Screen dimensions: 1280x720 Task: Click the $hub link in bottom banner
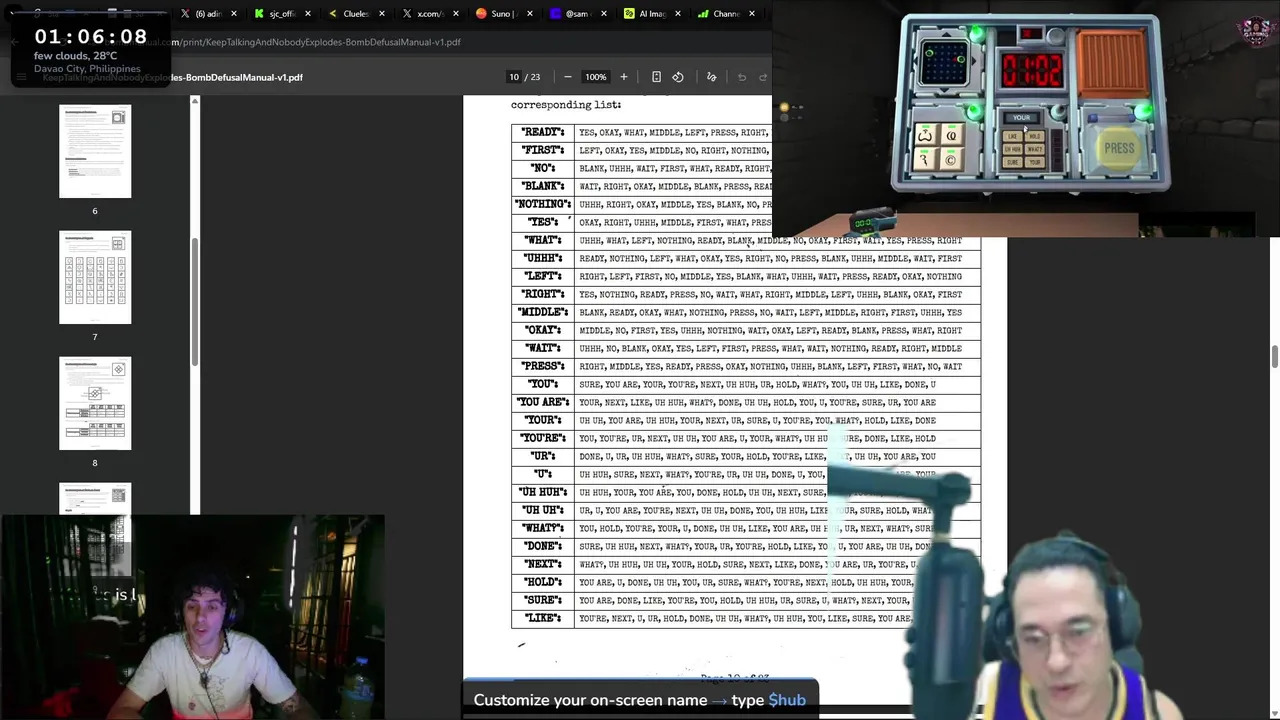[x=787, y=700]
